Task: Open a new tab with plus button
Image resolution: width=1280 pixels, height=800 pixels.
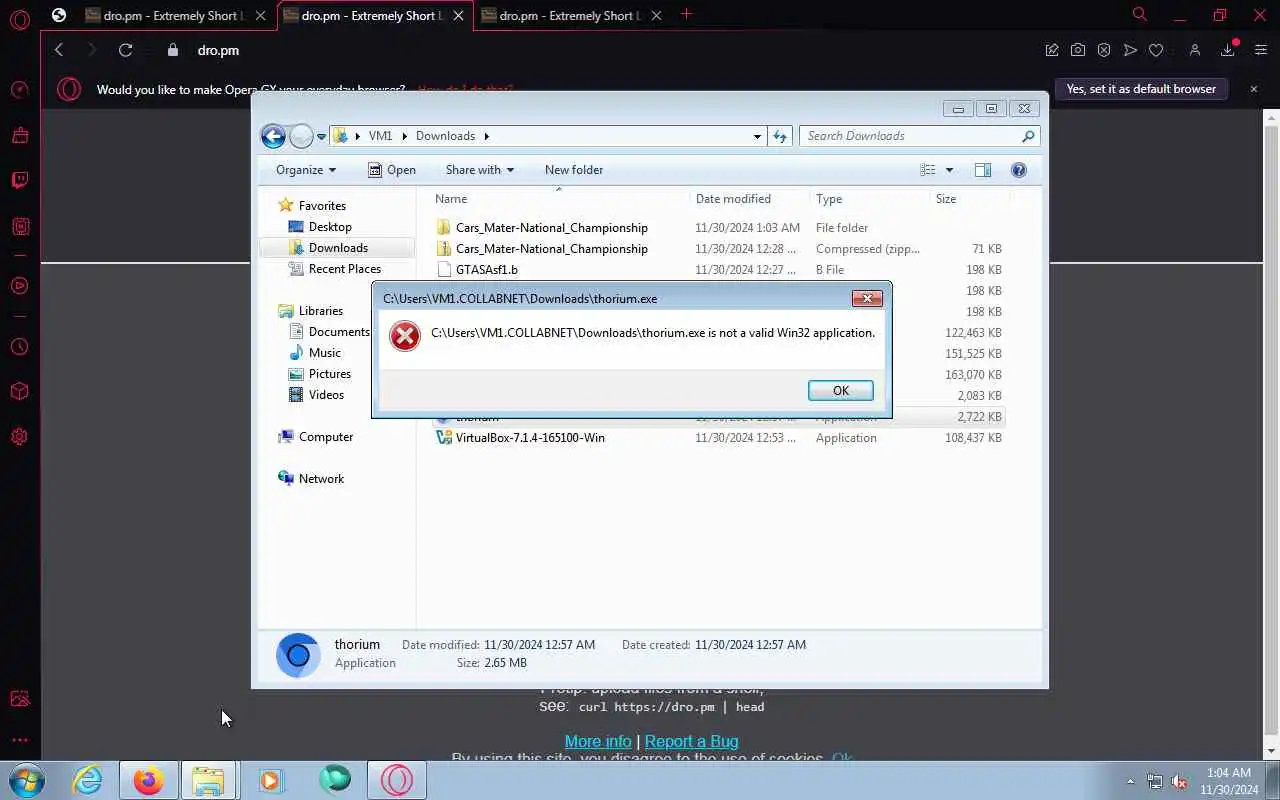Action: 686,14
